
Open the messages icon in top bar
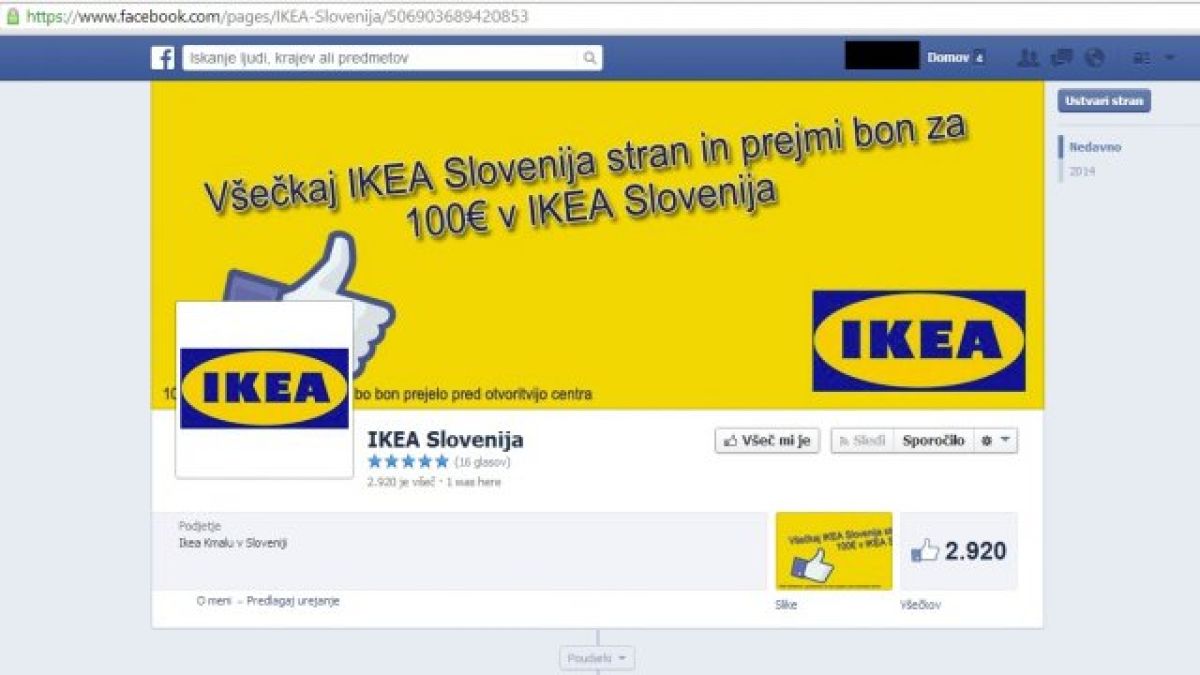(x=1062, y=58)
